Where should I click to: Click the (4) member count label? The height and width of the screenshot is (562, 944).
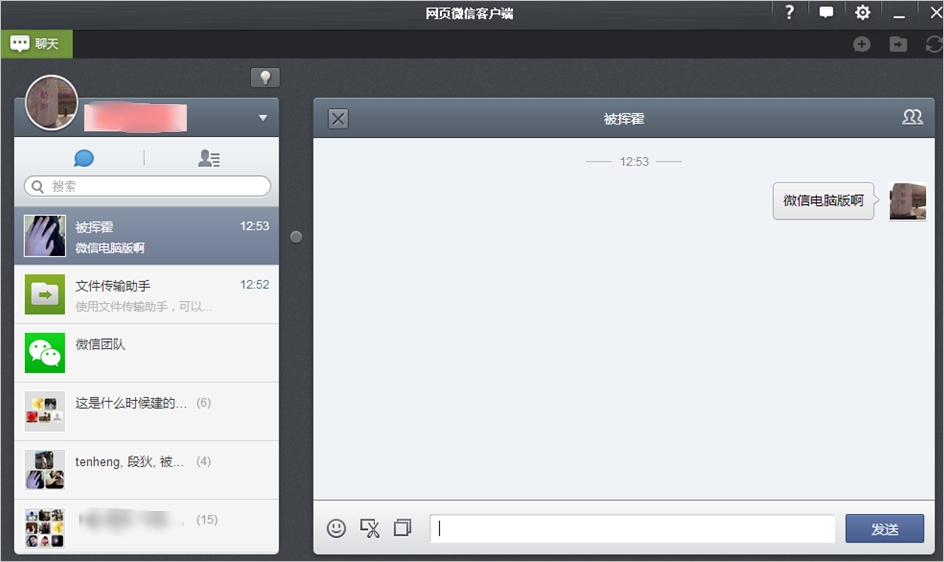[x=203, y=461]
